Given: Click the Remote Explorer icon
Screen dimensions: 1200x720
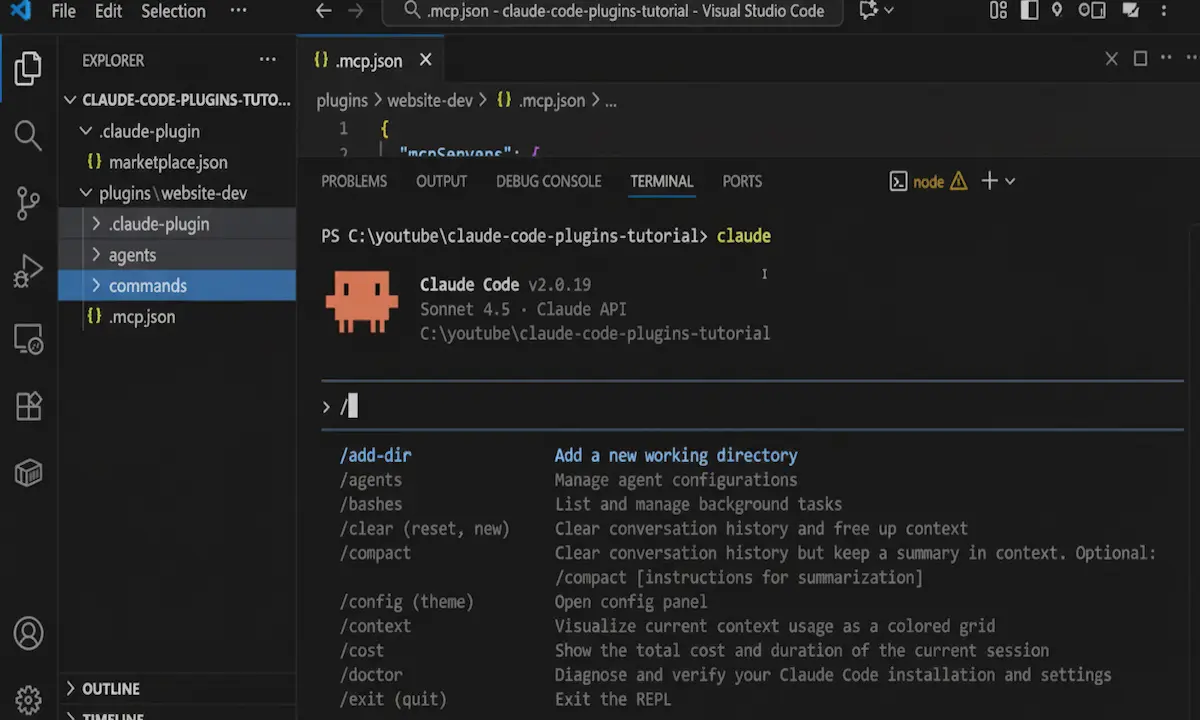Looking at the screenshot, I should tap(28, 339).
